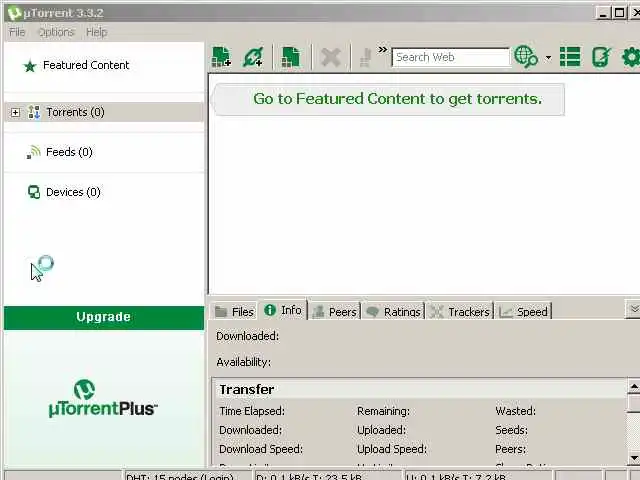Open the Help menu
This screenshot has height=480, width=640.
point(97,32)
